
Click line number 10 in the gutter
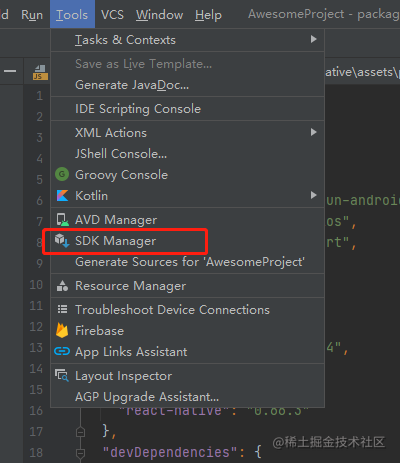[x=36, y=285]
